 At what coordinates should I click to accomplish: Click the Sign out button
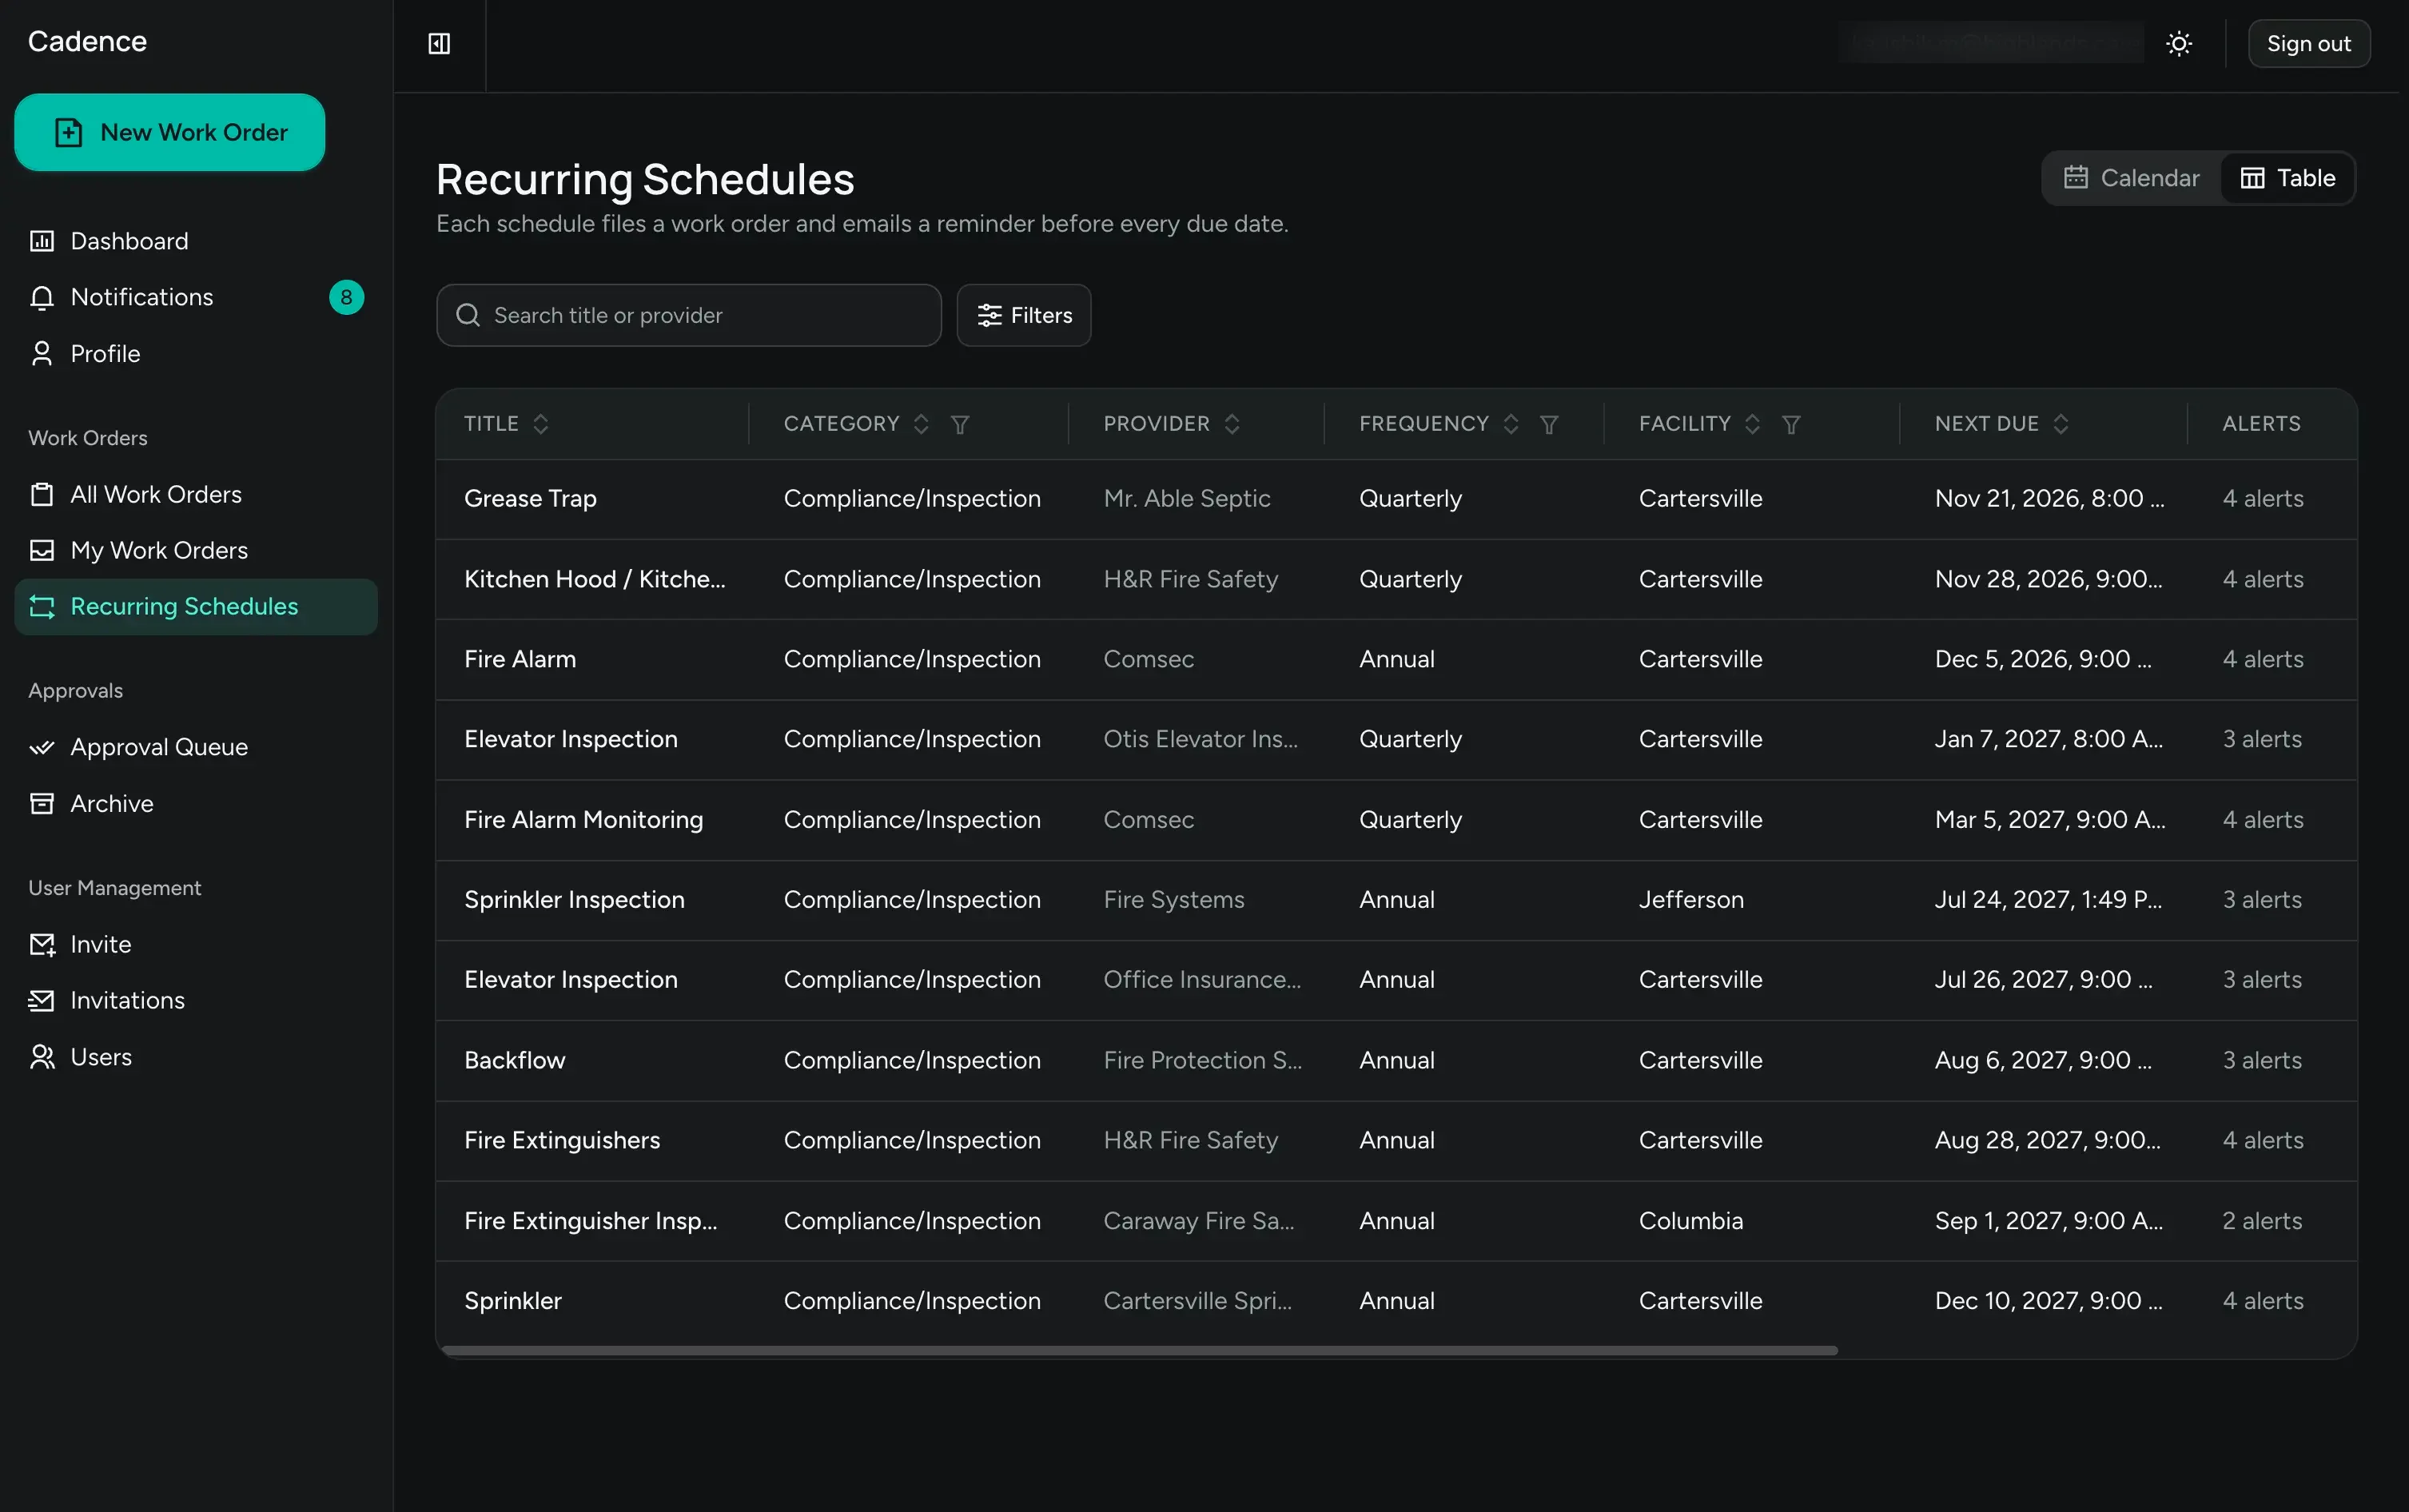(2308, 44)
